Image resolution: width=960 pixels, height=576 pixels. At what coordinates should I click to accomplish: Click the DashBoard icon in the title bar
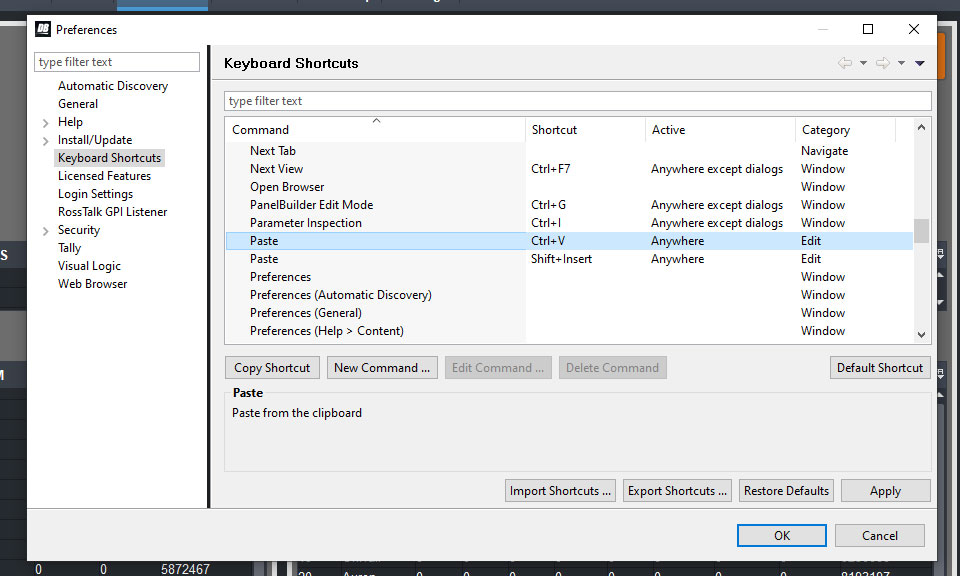coord(43,30)
